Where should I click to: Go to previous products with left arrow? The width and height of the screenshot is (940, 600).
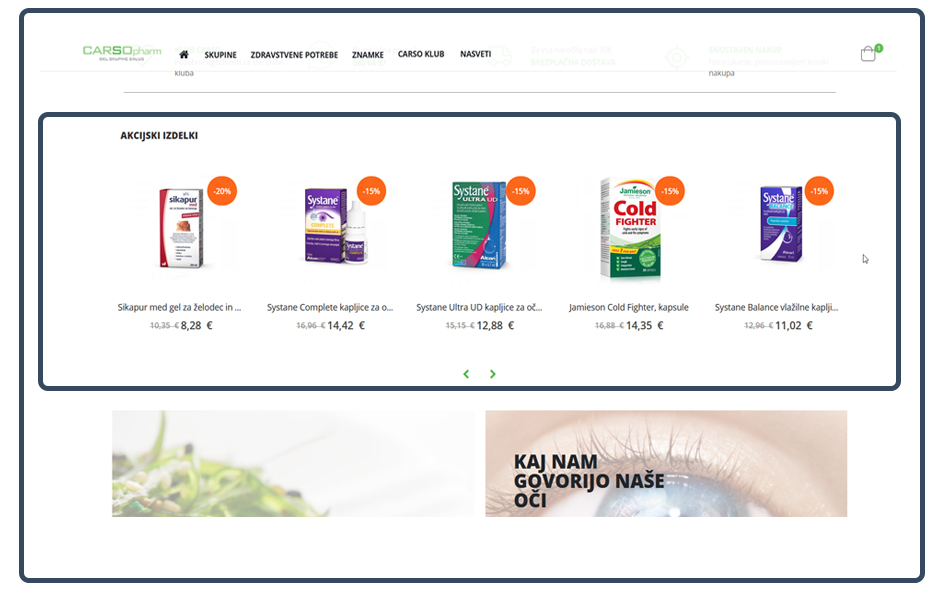466,374
